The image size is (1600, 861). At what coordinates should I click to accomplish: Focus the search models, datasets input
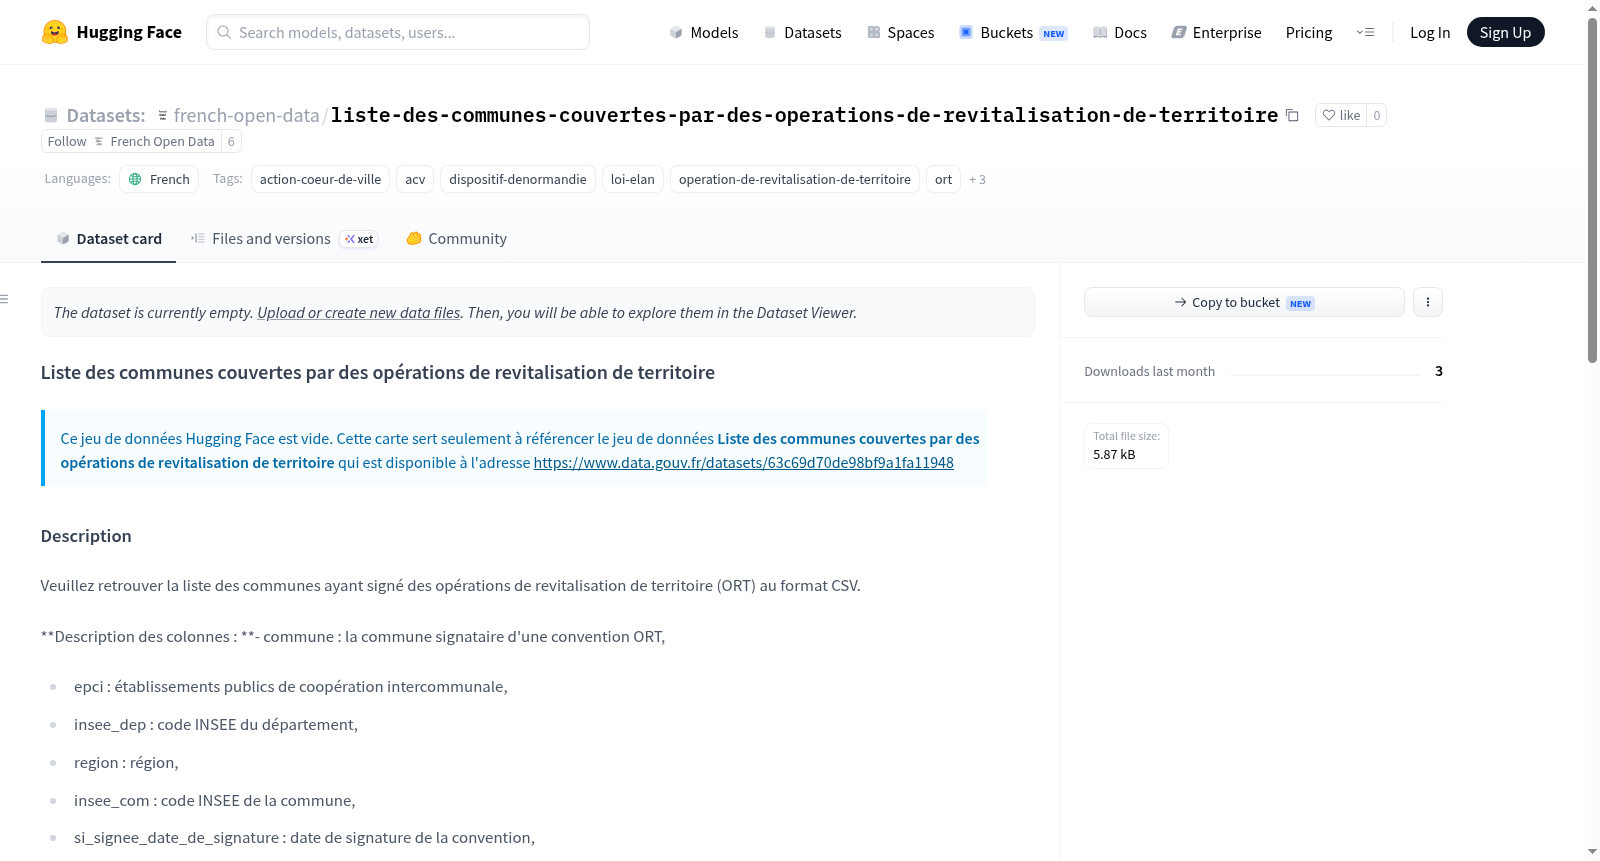398,32
